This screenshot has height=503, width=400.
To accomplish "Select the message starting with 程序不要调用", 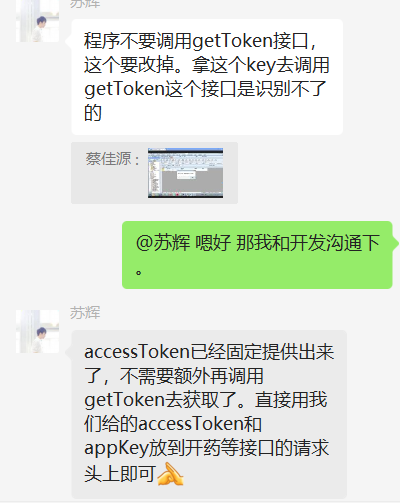I will (207, 77).
